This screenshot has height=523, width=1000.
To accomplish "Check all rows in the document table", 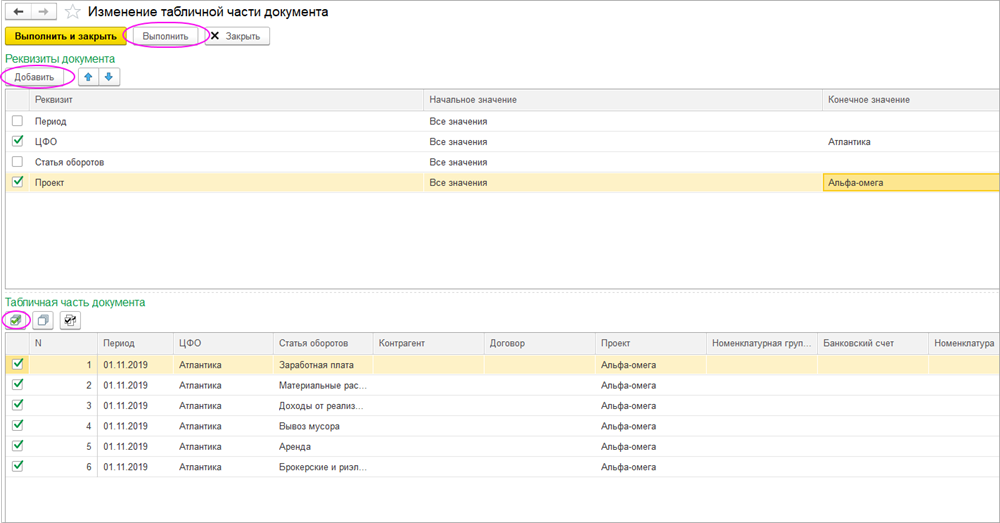I will [16, 320].
